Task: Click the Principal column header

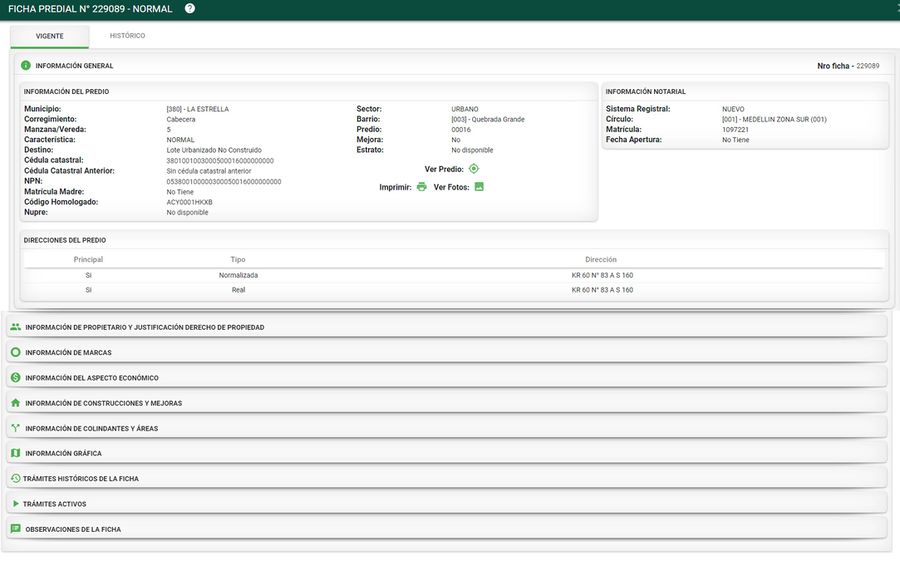Action: coord(88,260)
